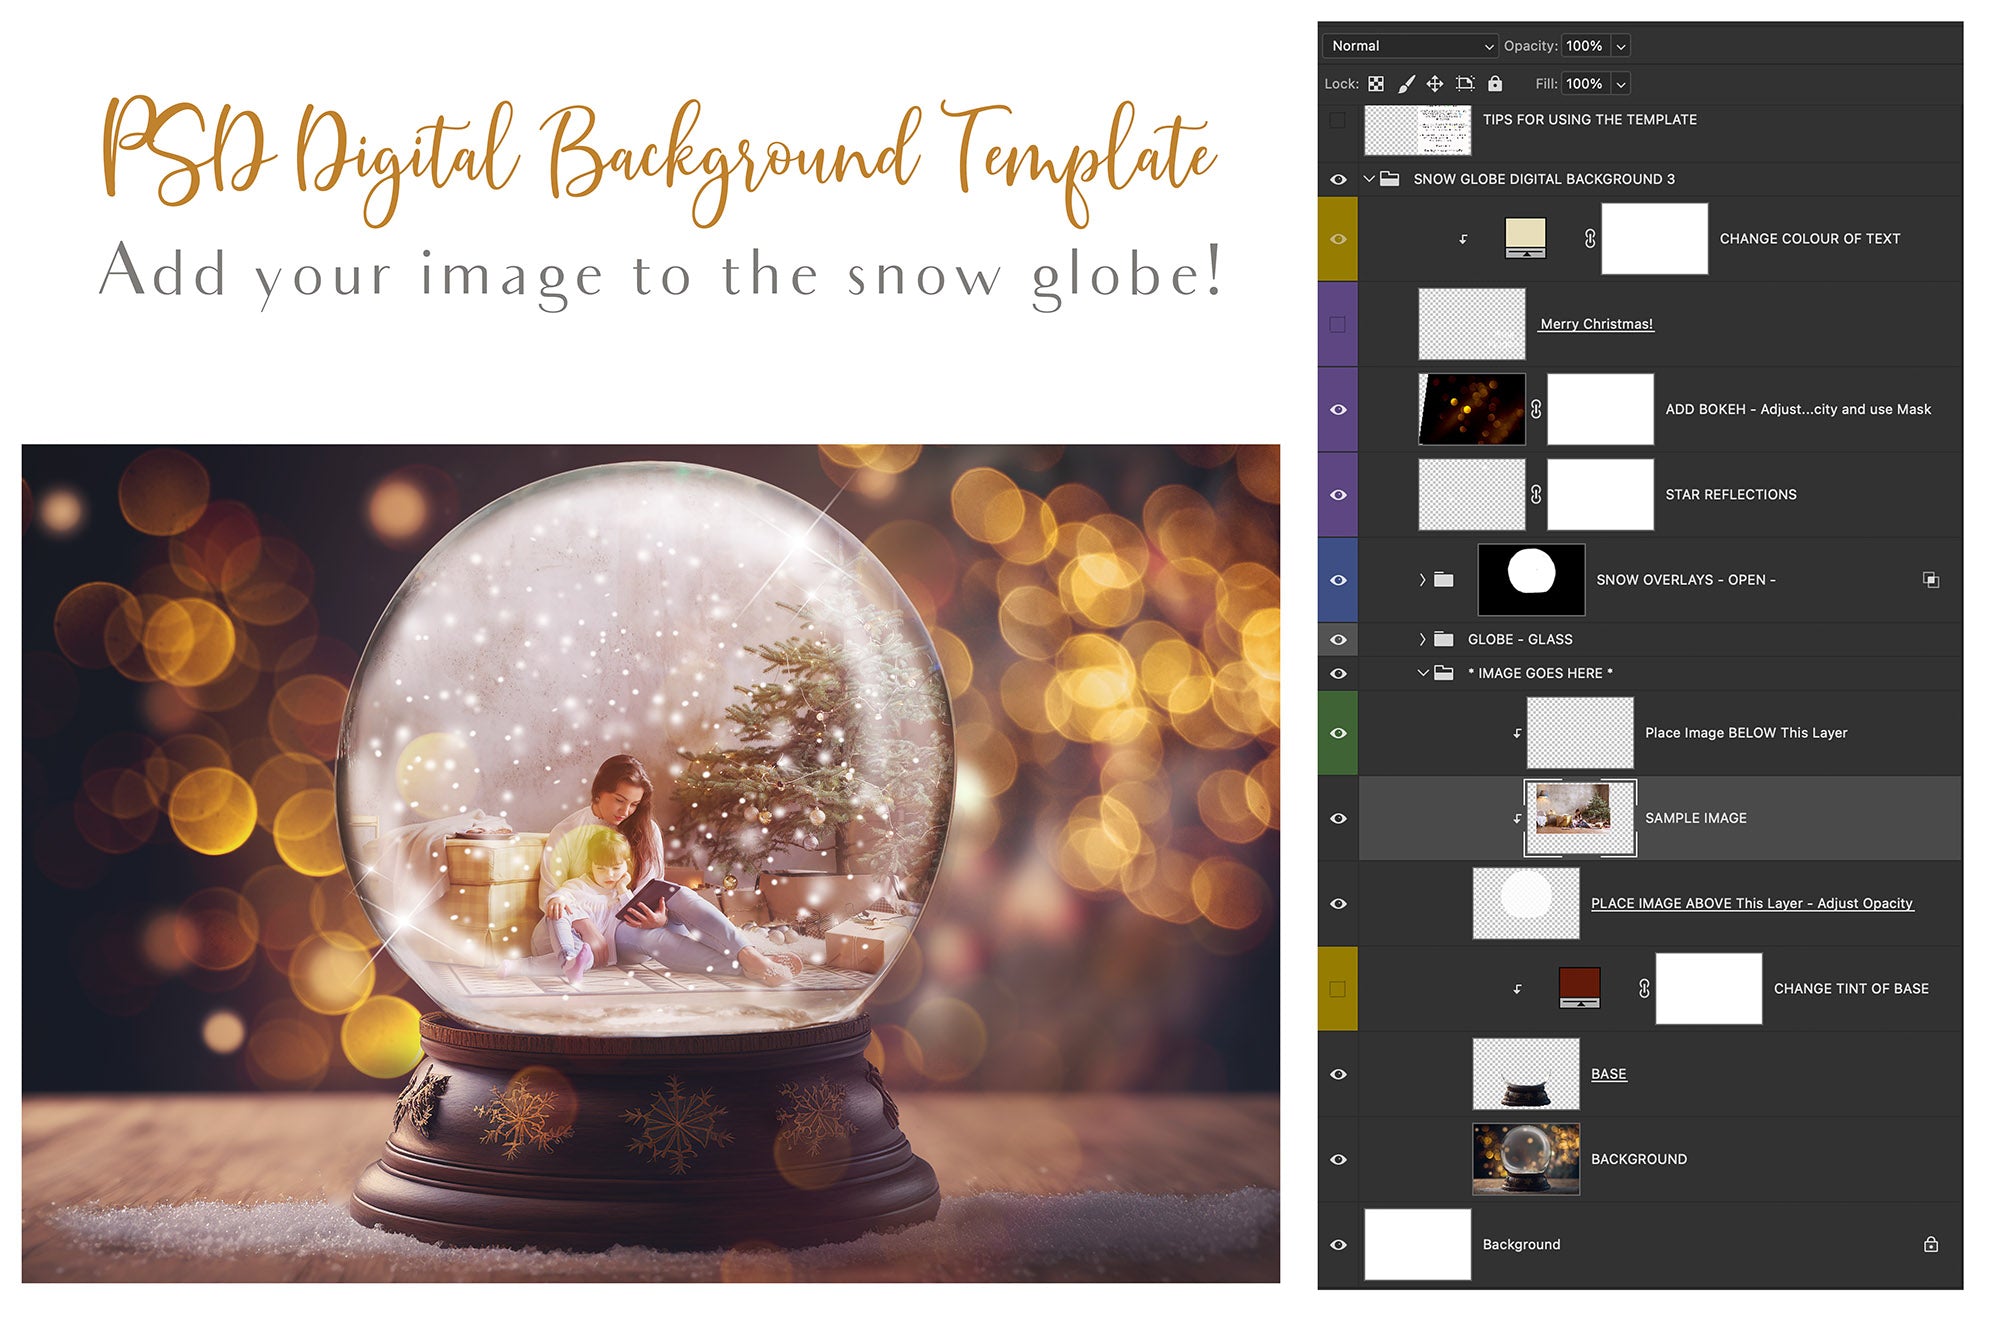Screen dimensions: 2000x1333
Task: Hide the BASE layer
Action: tap(1340, 1073)
